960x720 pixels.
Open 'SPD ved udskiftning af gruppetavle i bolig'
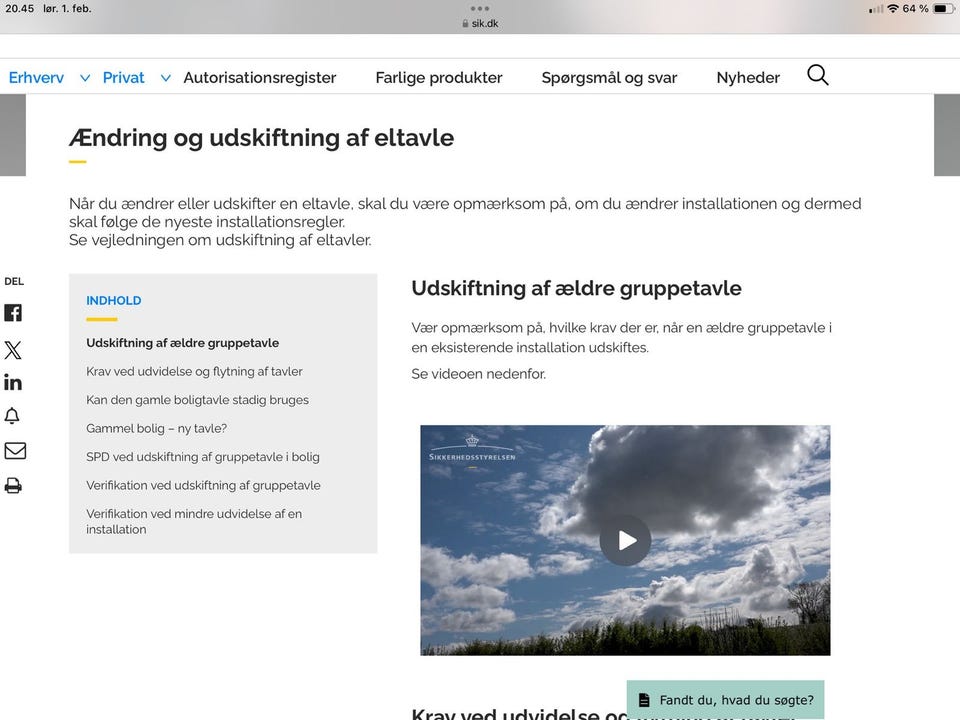(x=203, y=456)
